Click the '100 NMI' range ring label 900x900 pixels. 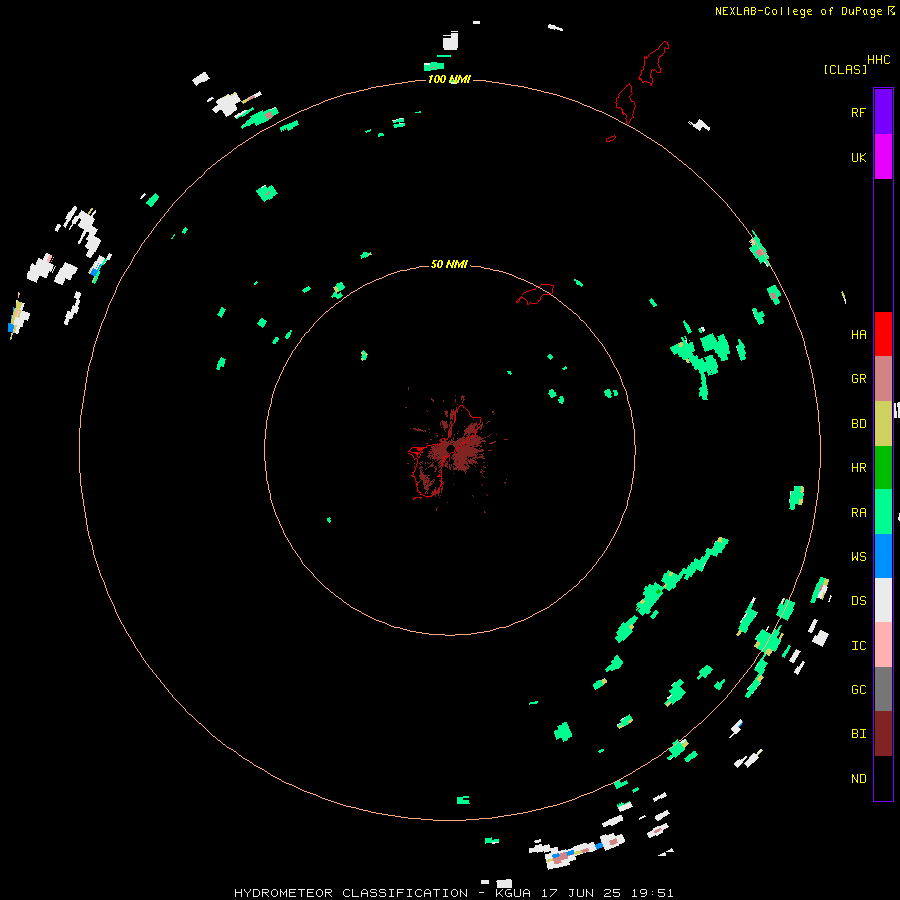point(449,79)
